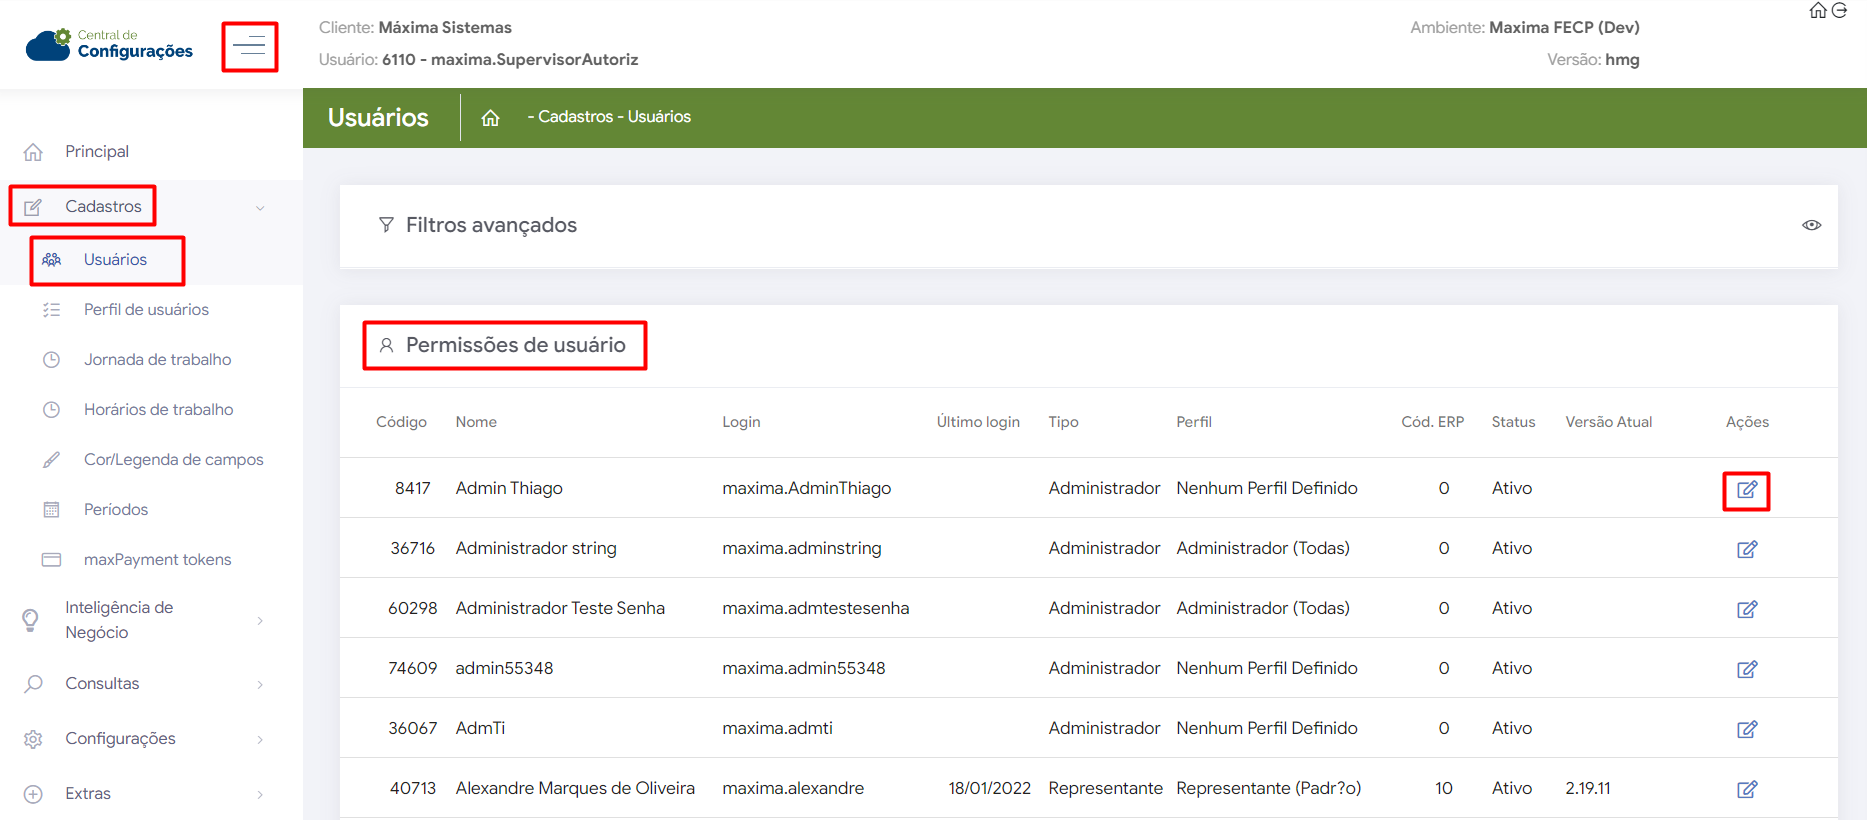1867x820 pixels.
Task: Toggle advanced filters visibility eye icon
Action: click(x=1811, y=225)
